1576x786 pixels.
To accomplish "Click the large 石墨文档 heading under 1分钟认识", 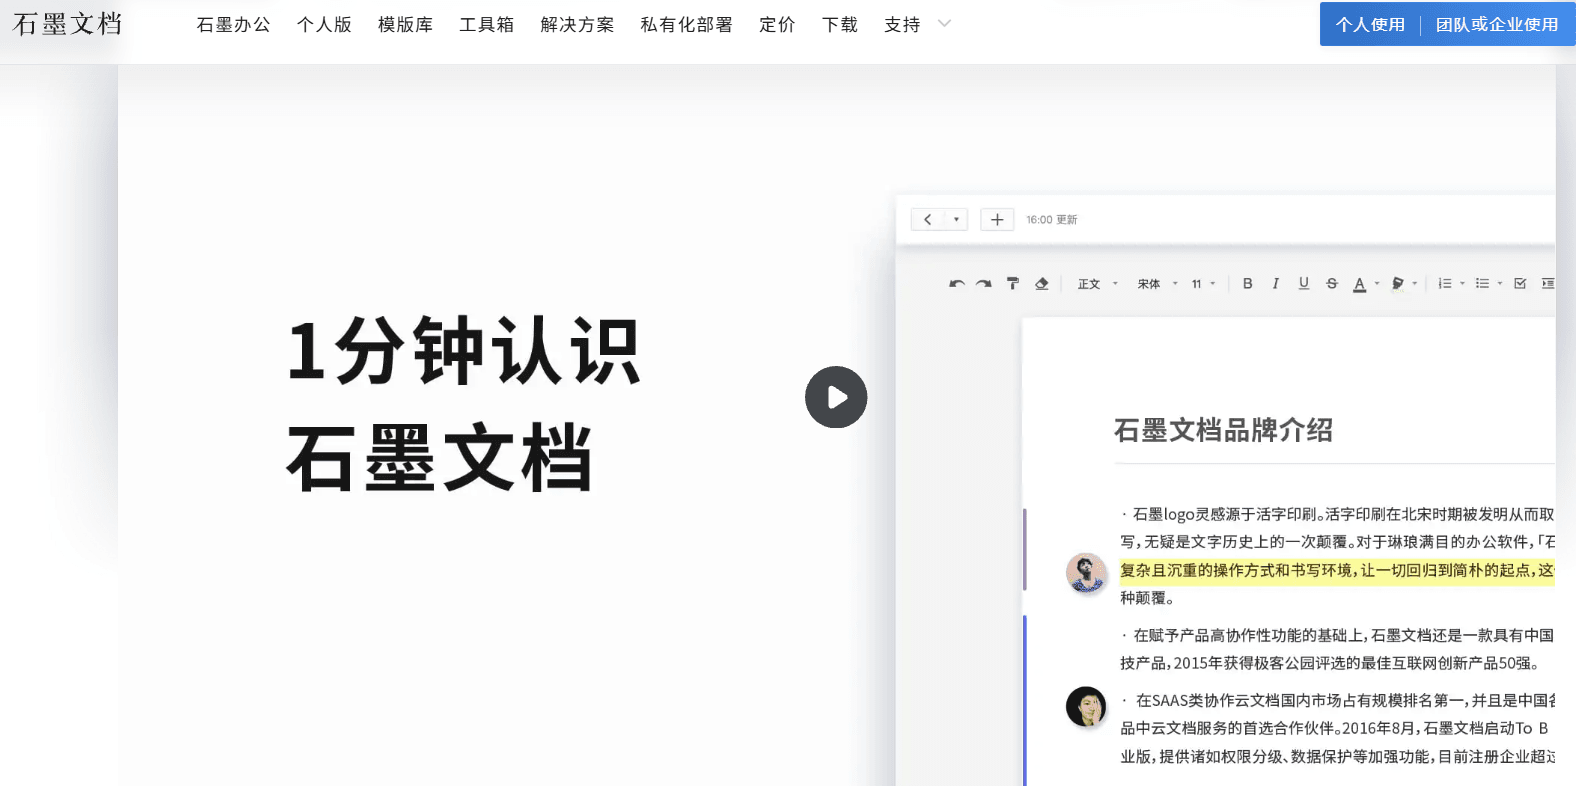I will (440, 458).
